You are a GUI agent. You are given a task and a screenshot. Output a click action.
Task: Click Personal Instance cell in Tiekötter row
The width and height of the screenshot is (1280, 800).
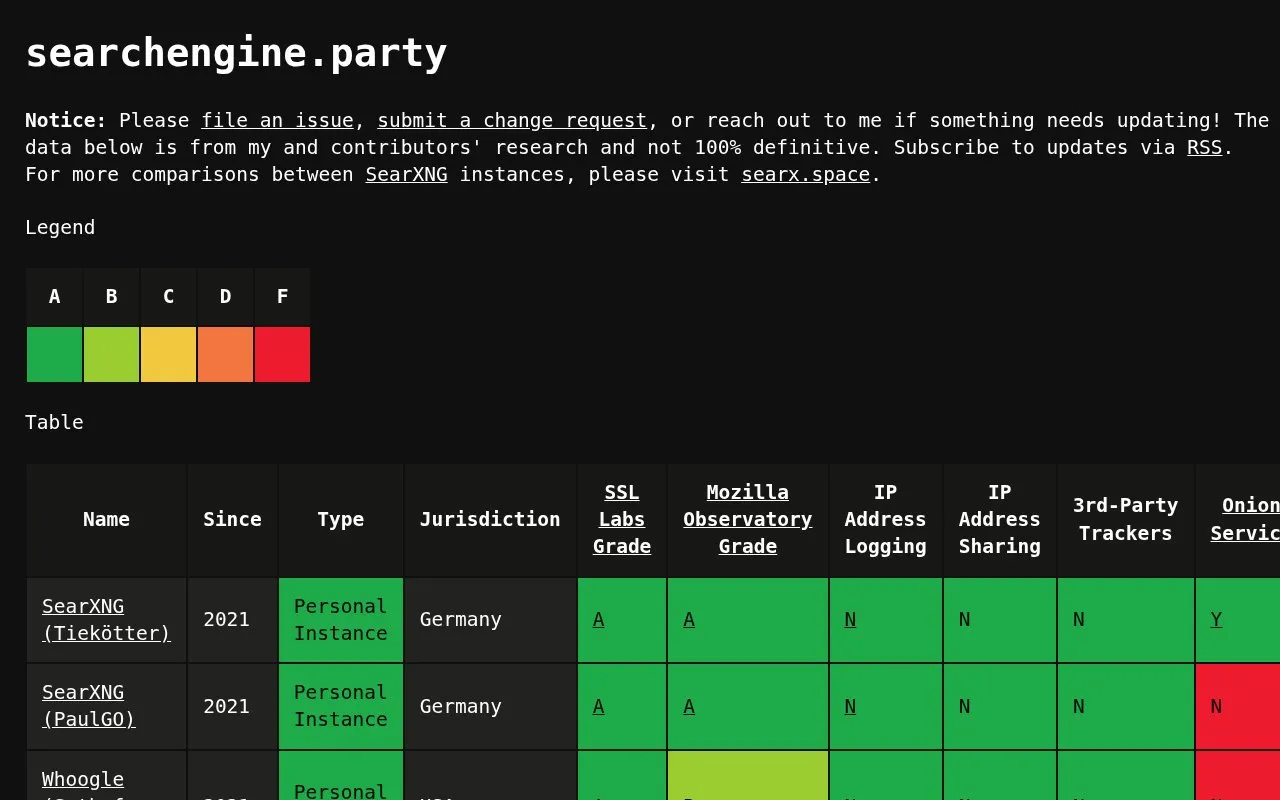341,620
